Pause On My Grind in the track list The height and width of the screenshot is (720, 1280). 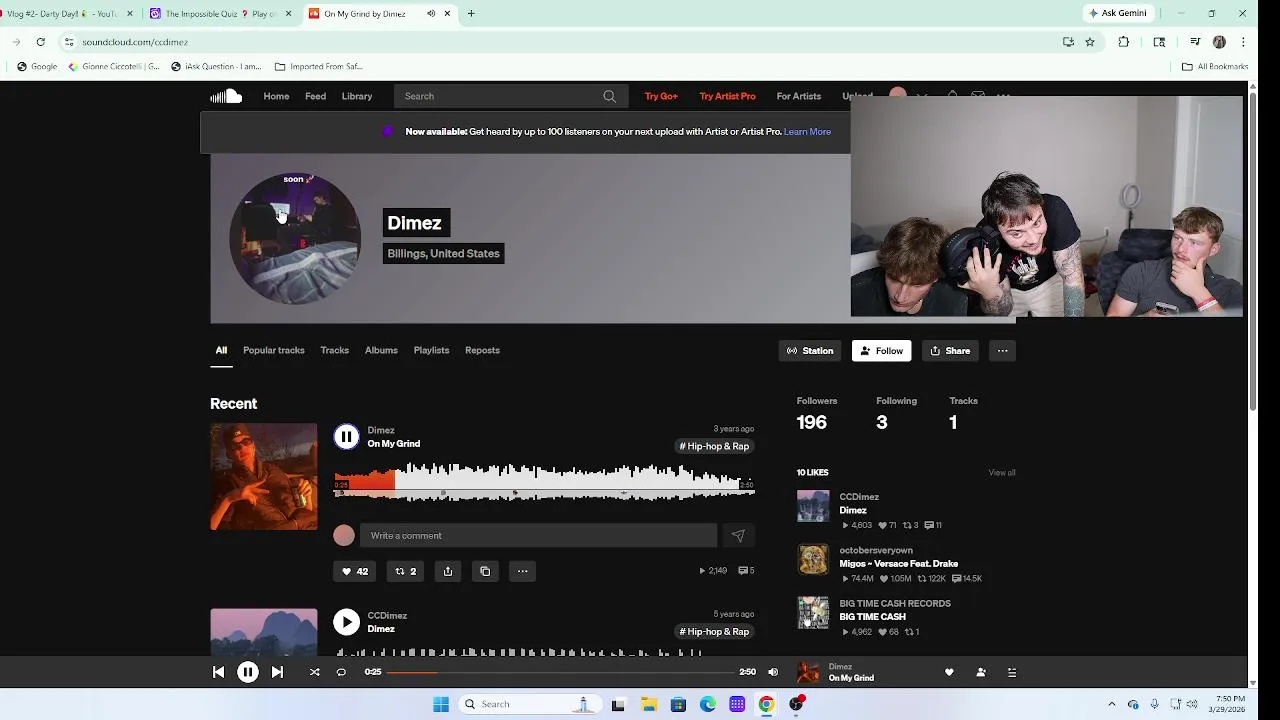click(x=346, y=436)
